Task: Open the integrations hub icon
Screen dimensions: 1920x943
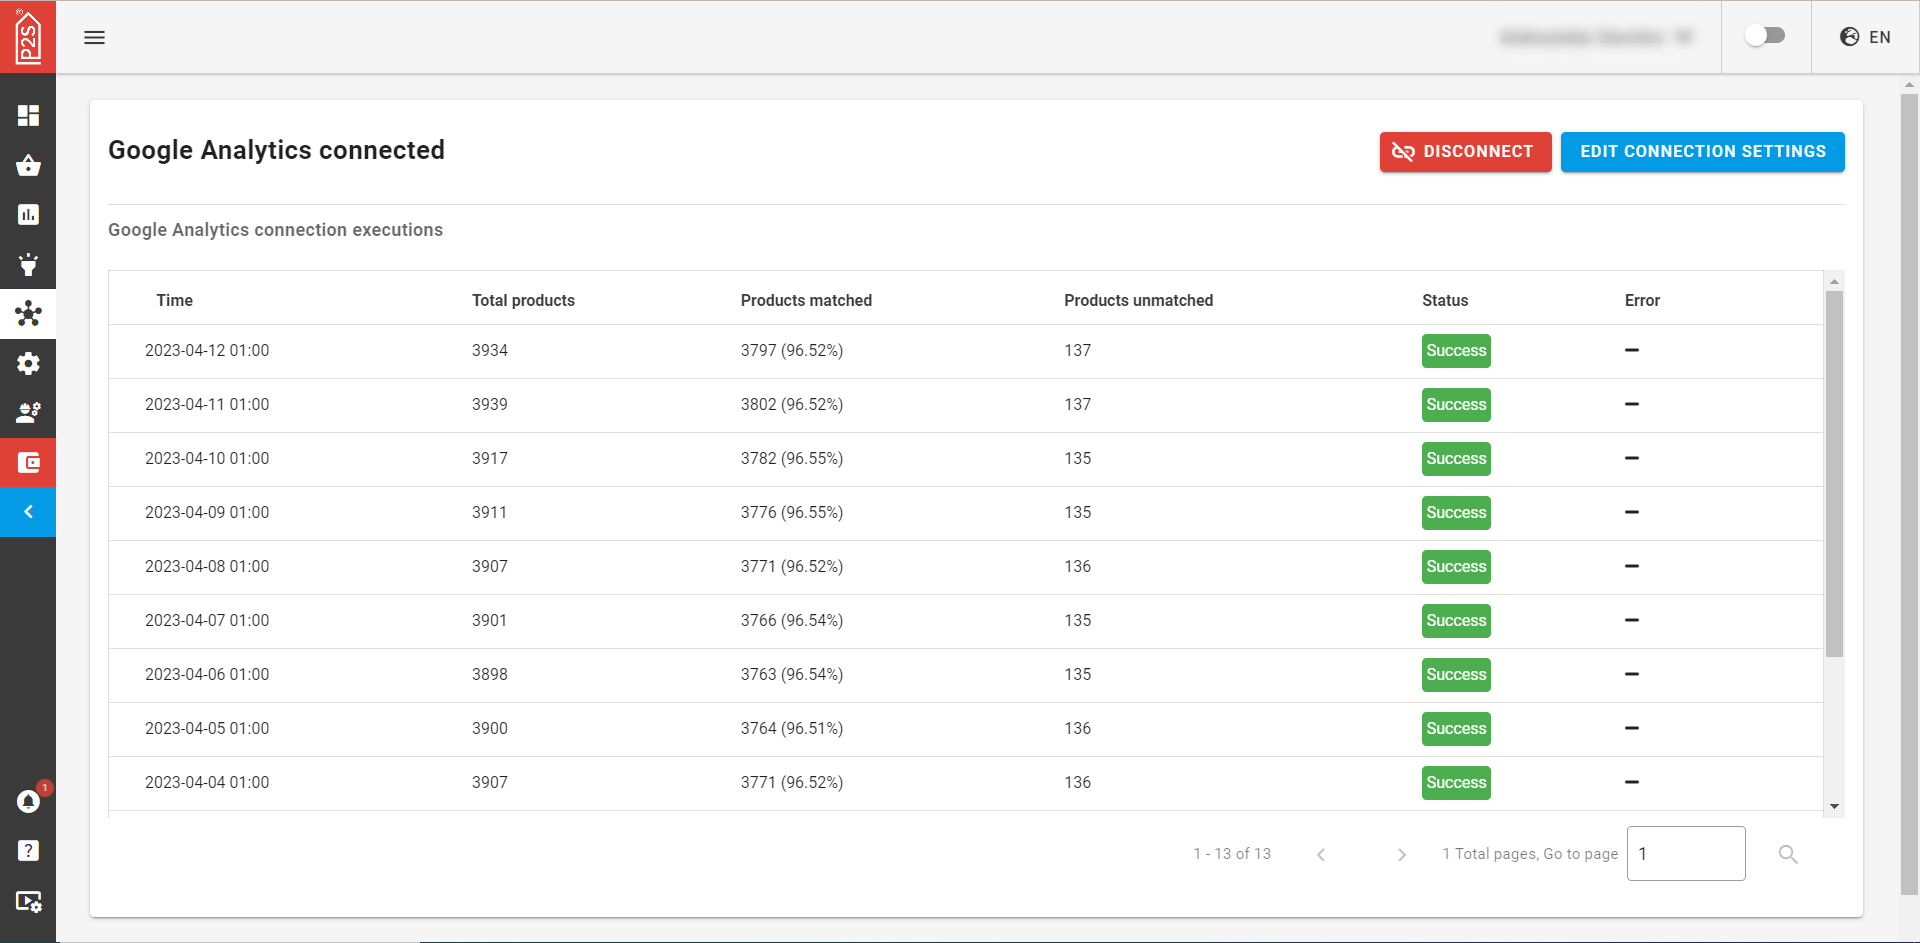Action: point(28,314)
